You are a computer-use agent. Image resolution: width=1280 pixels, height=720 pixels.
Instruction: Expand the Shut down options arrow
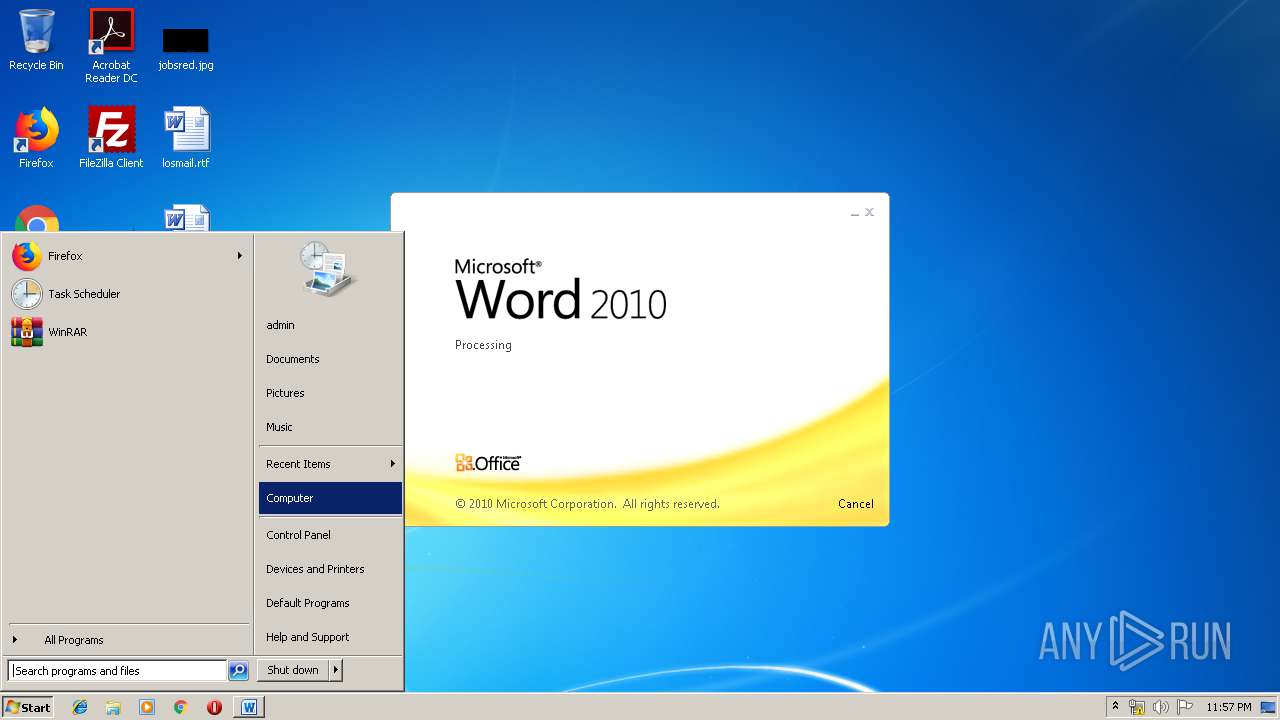[x=336, y=670]
